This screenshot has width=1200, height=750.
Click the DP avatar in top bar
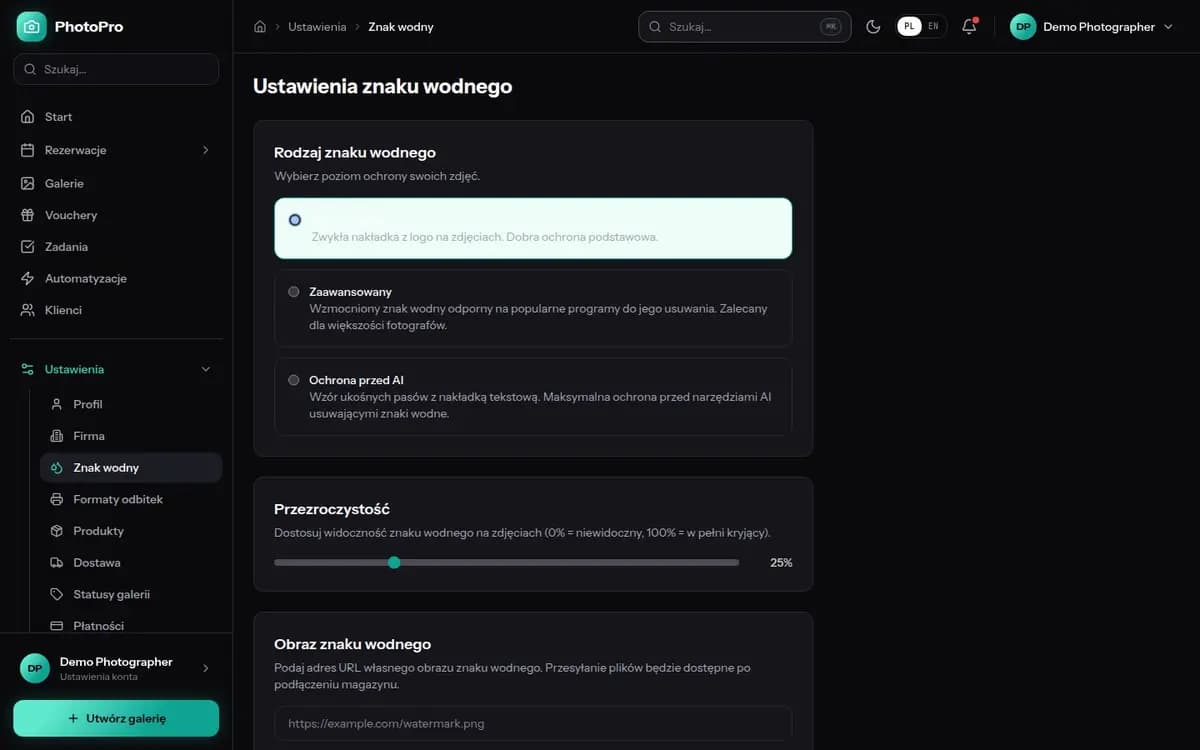click(1023, 27)
